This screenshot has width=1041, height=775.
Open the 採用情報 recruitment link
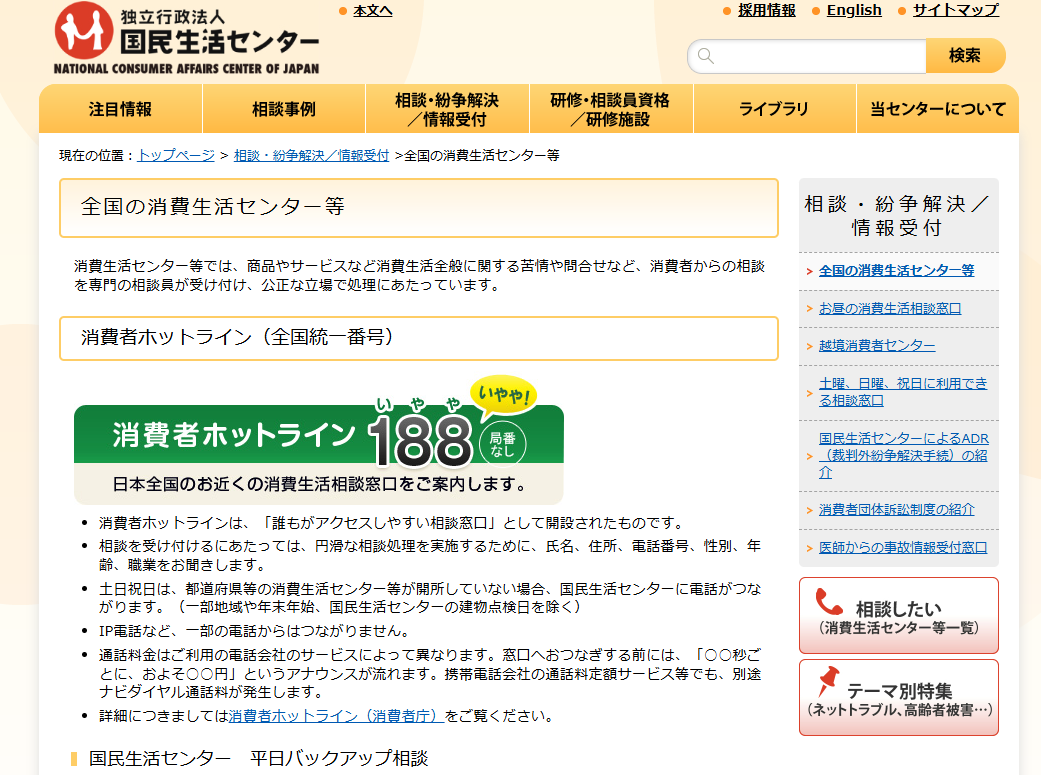766,10
